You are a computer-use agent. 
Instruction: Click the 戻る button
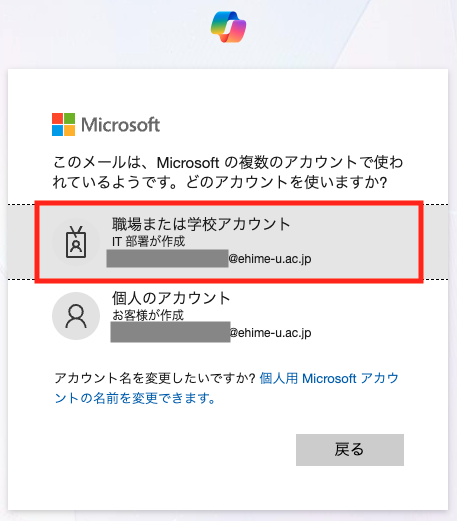click(350, 450)
